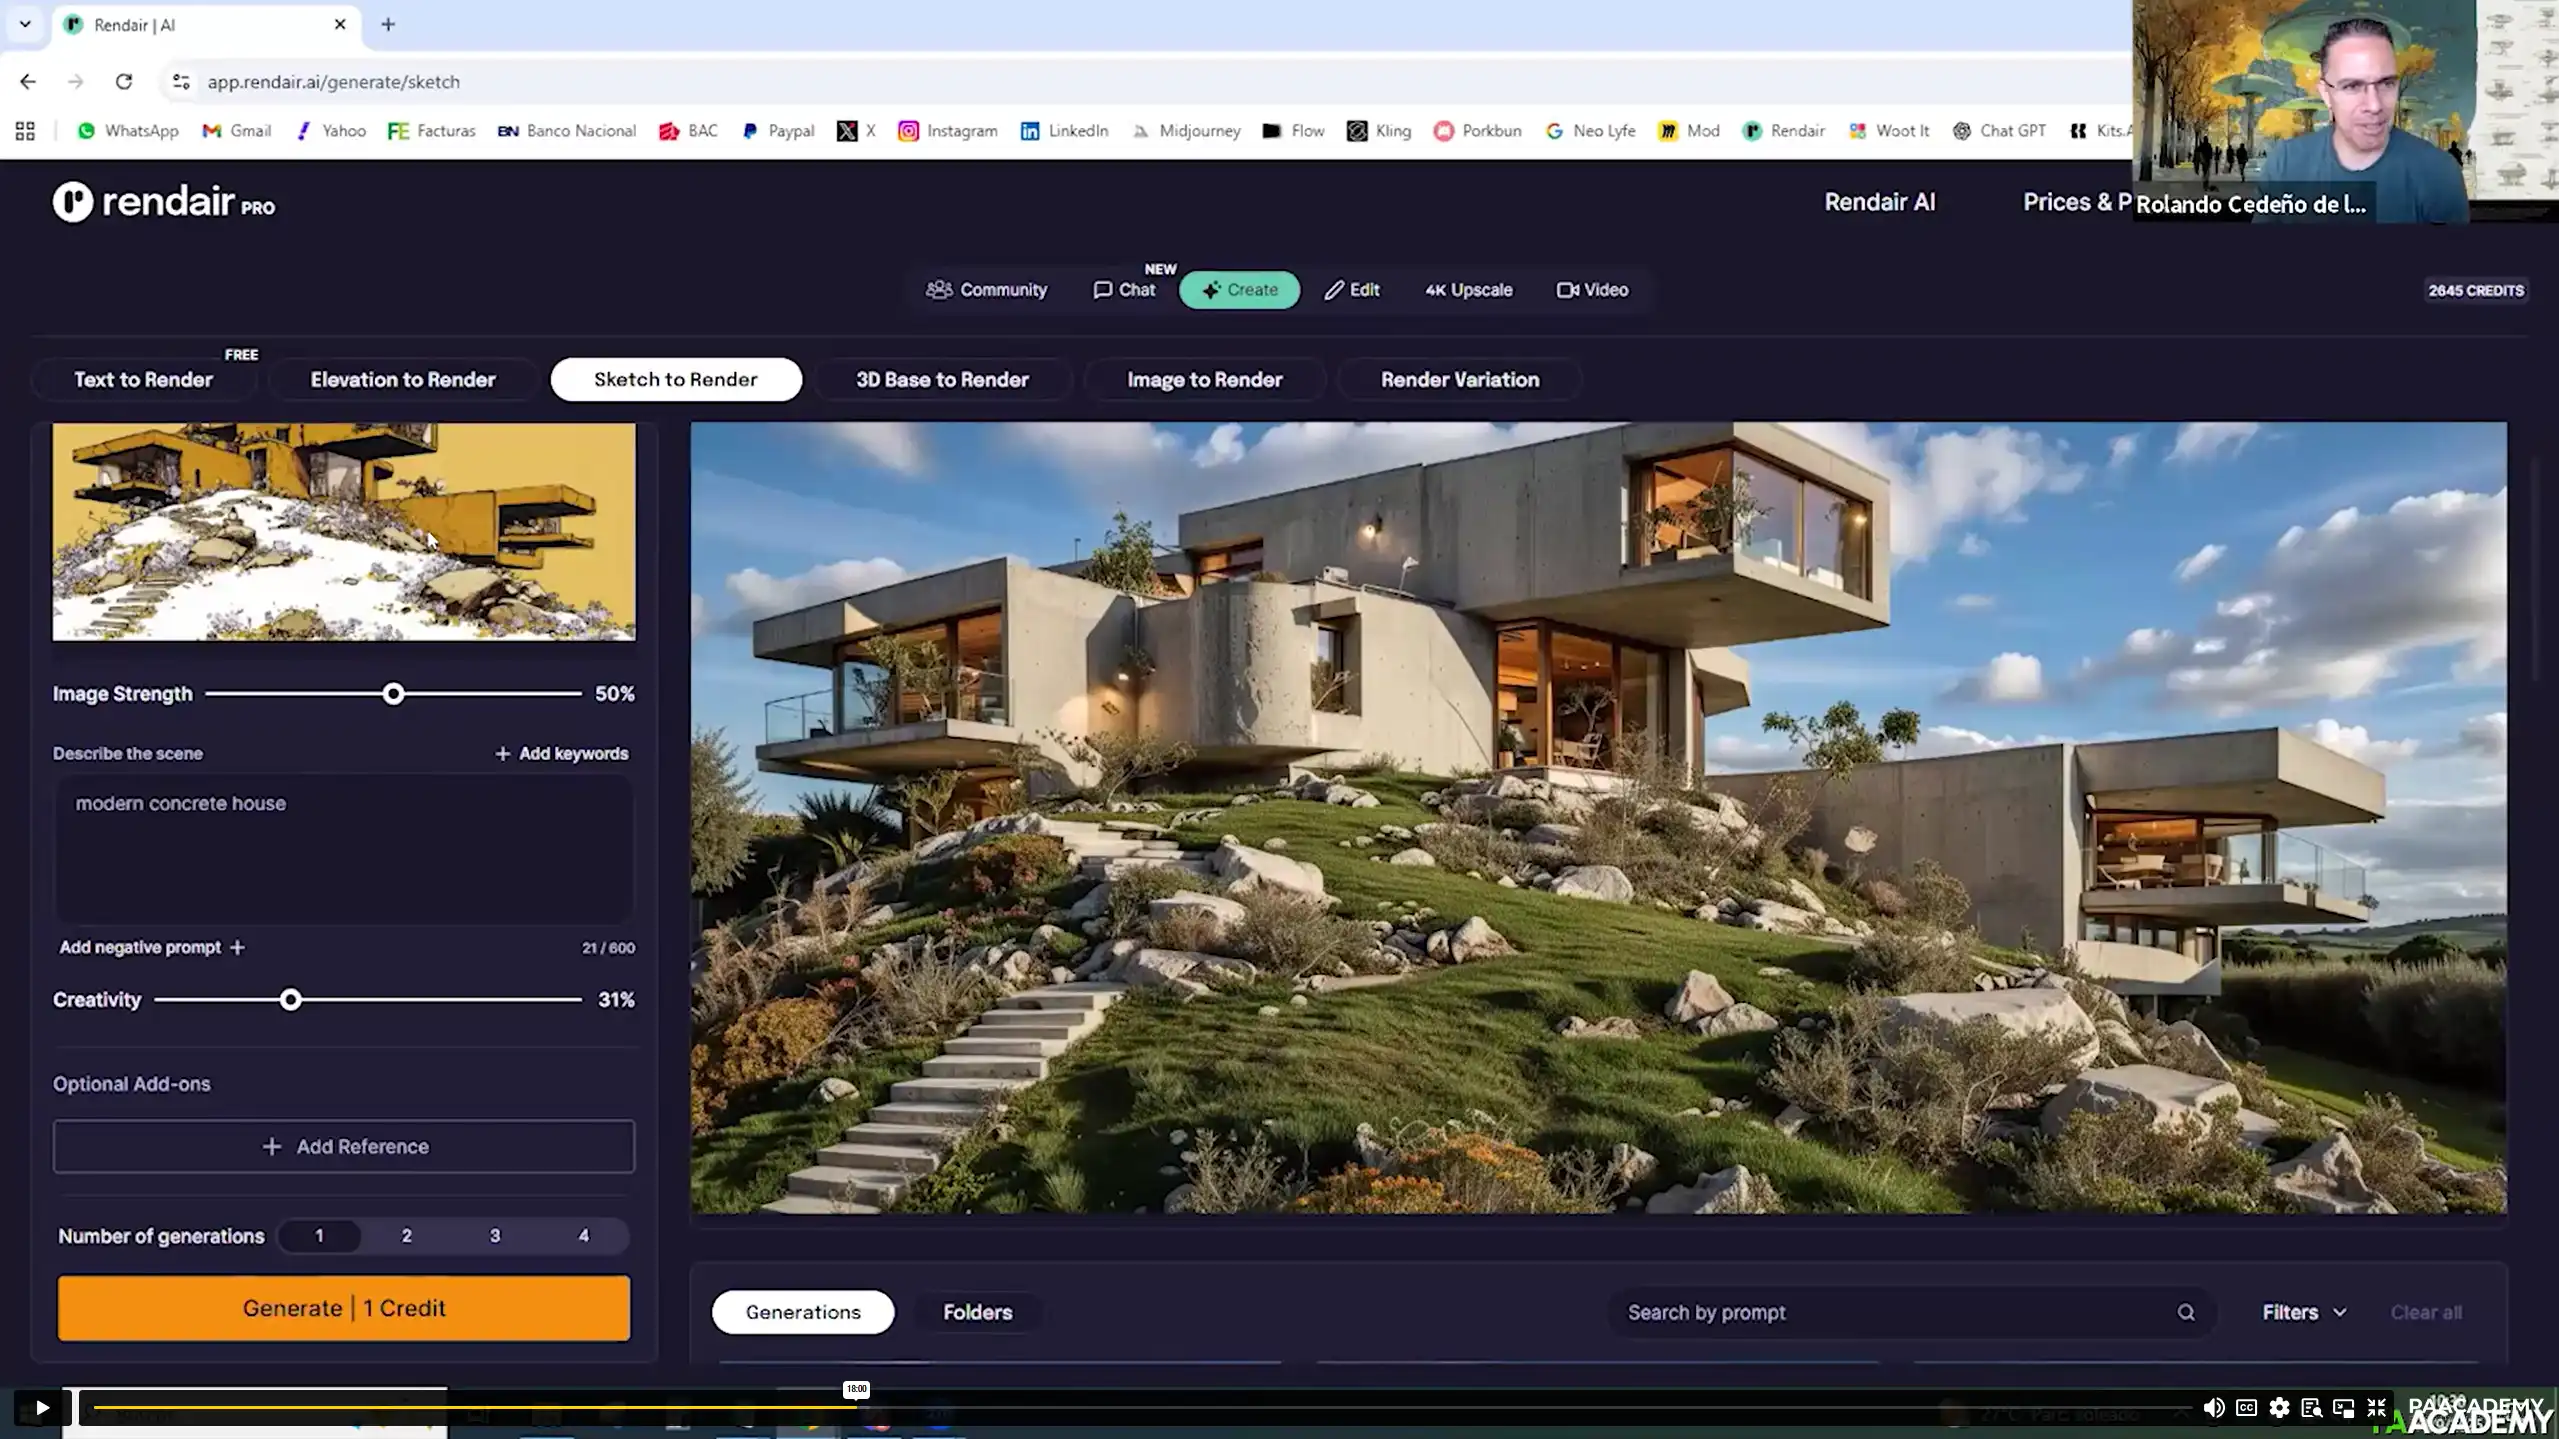The width and height of the screenshot is (2559, 1439).
Task: Switch to Elevation to Render tab
Action: [402, 380]
